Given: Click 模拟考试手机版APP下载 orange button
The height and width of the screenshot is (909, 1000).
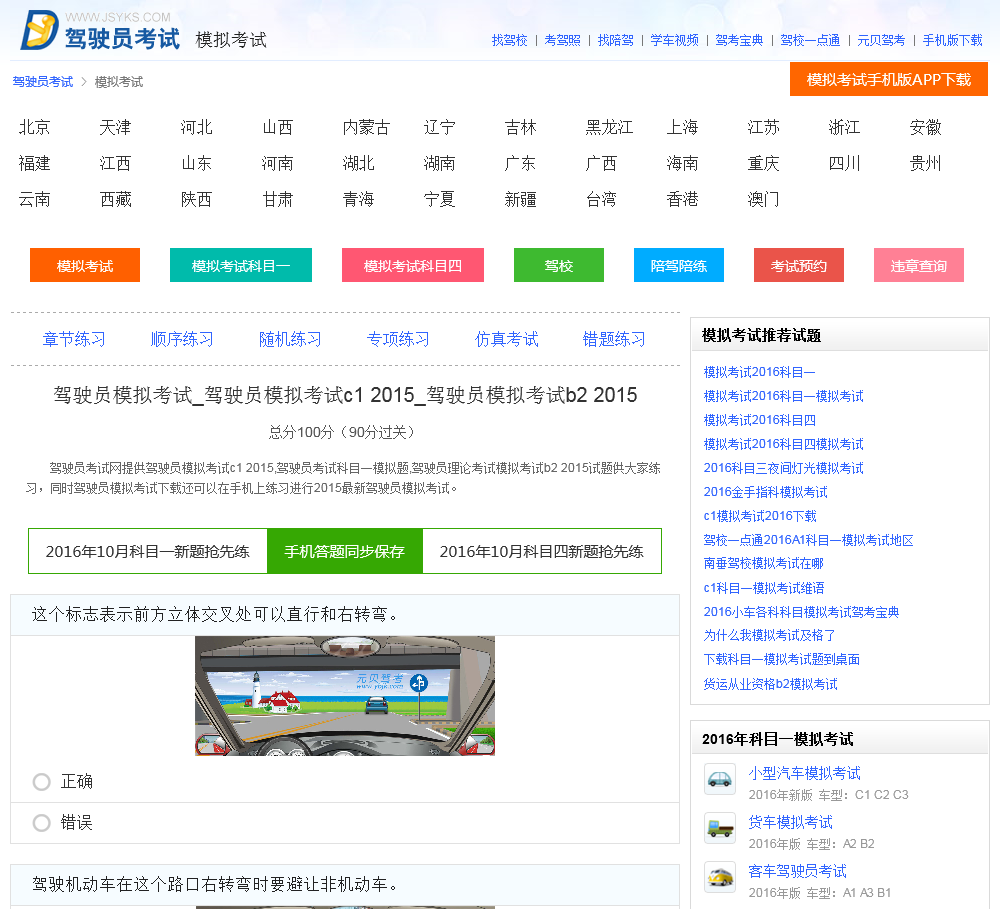Looking at the screenshot, I should pos(888,79).
